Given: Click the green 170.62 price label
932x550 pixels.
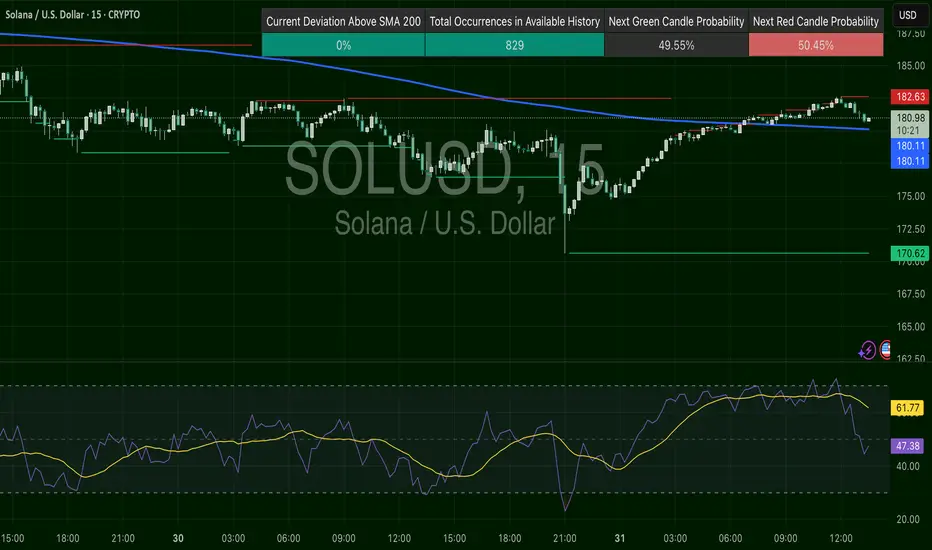Looking at the screenshot, I should 910,253.
